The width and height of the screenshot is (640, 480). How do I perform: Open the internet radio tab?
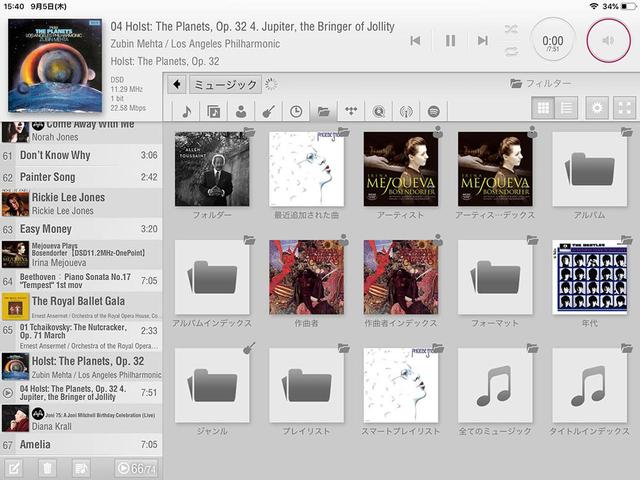[406, 111]
